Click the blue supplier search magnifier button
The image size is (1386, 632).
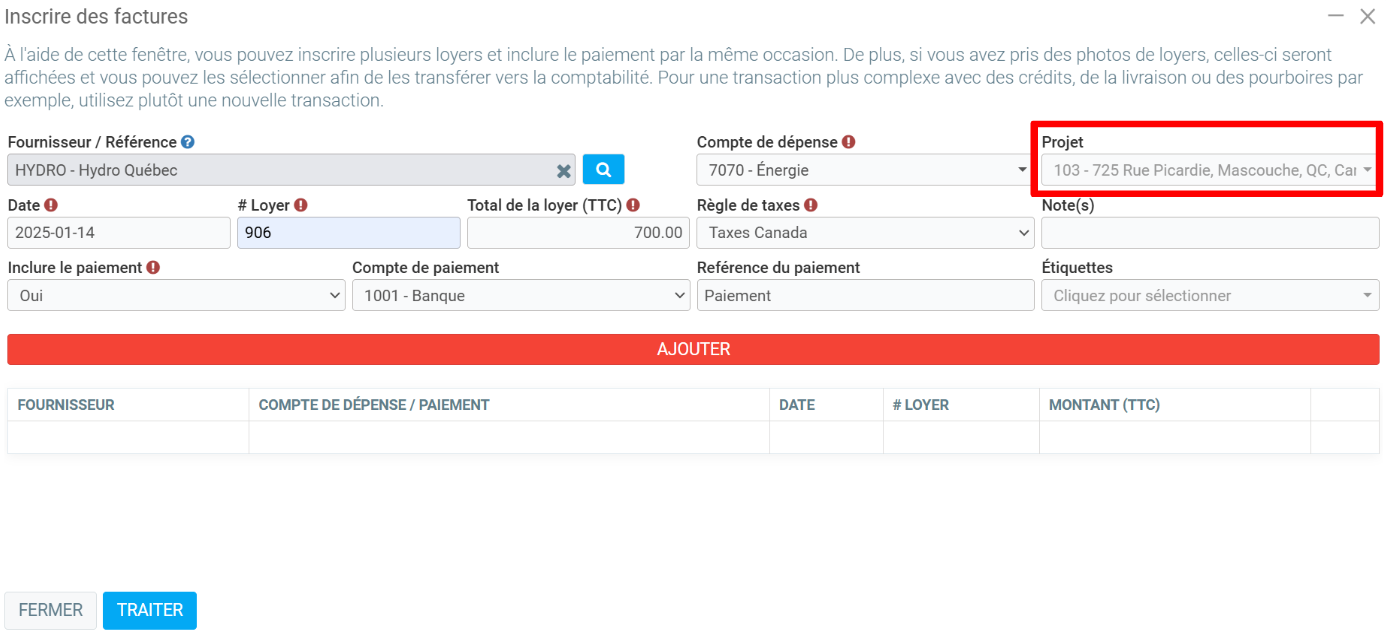(x=603, y=170)
